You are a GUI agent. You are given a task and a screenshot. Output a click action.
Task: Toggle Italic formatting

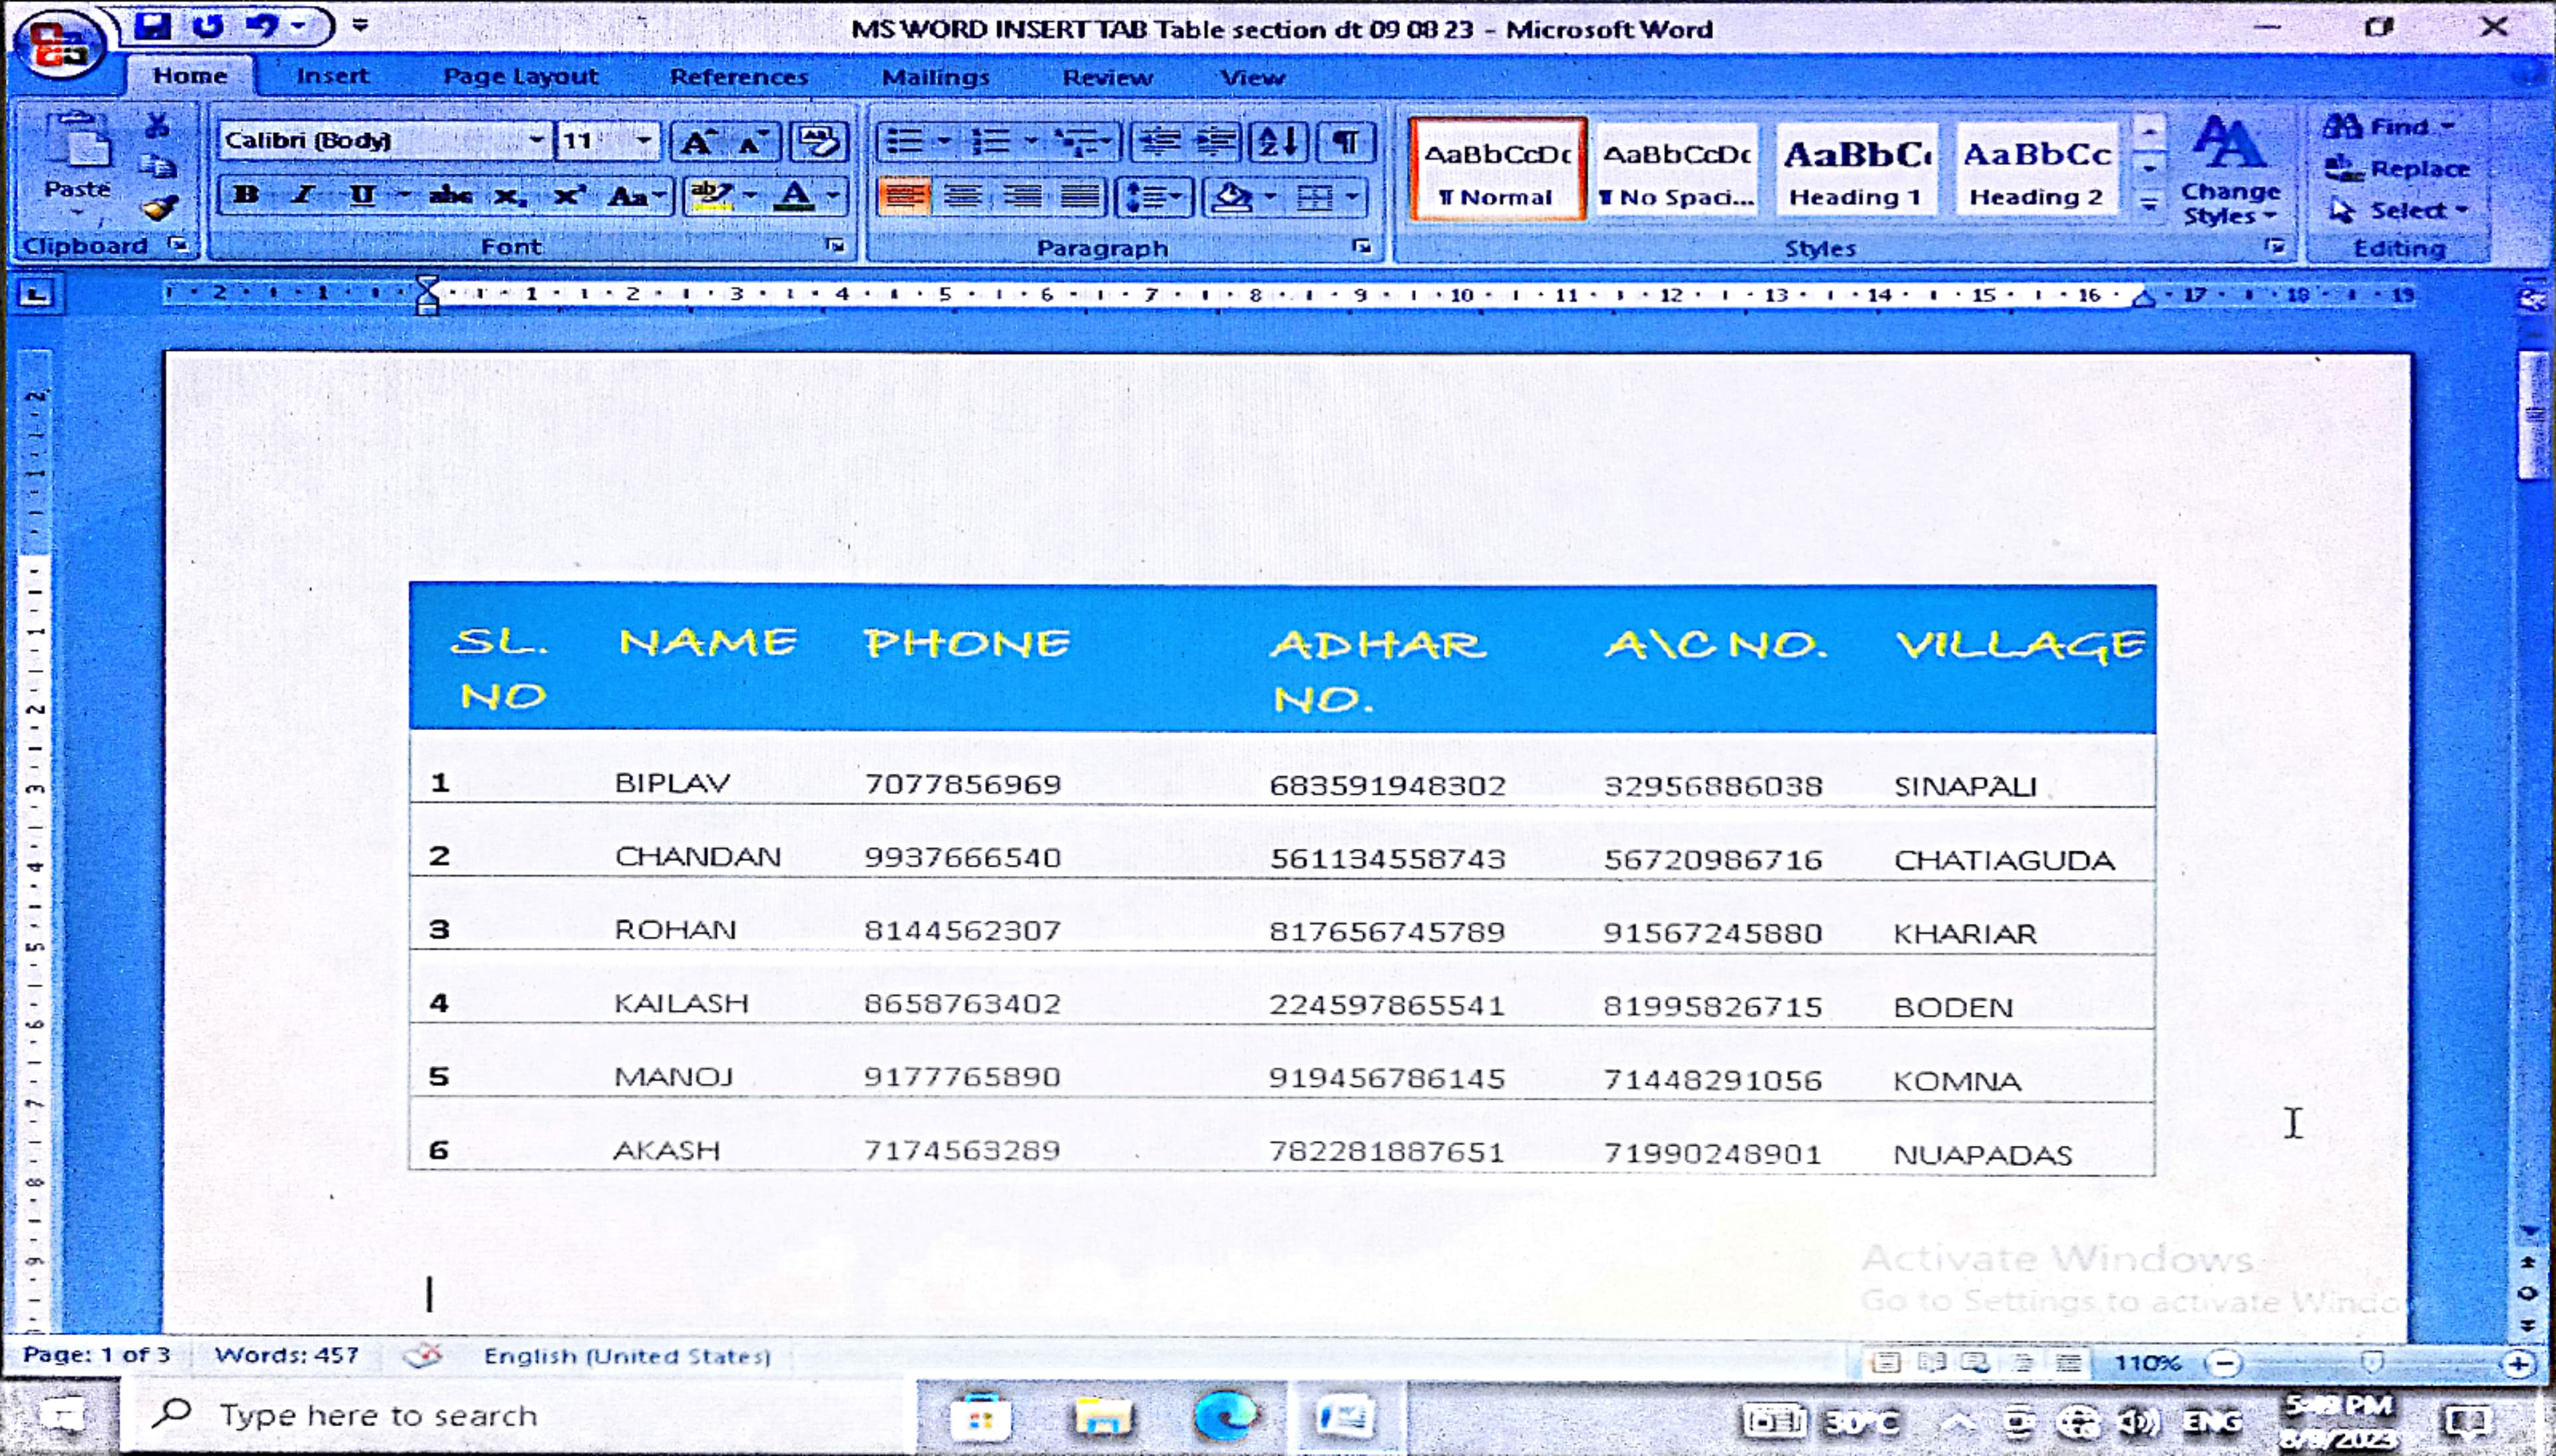302,195
